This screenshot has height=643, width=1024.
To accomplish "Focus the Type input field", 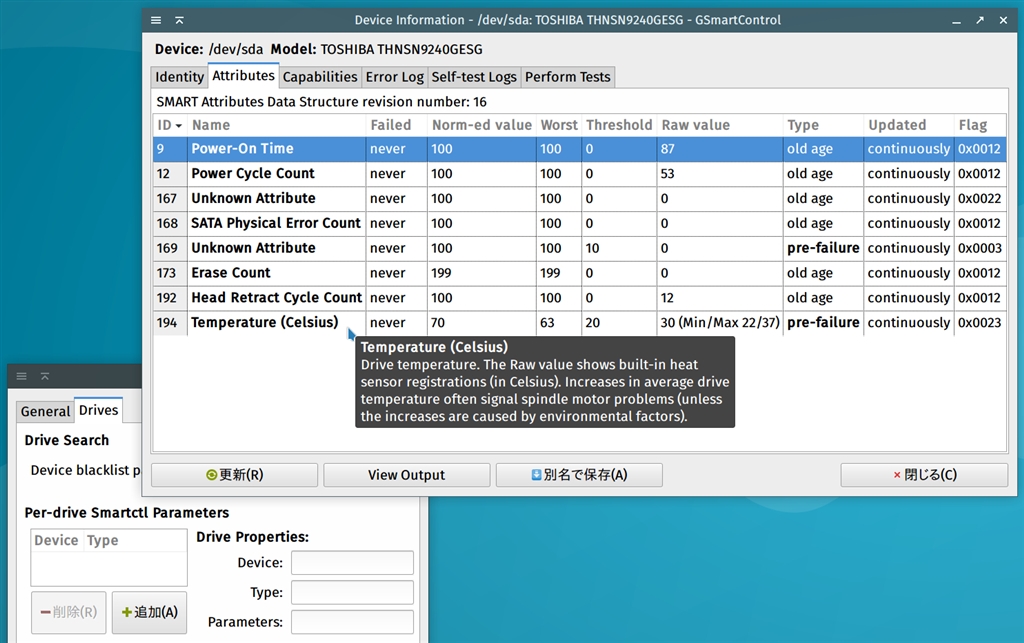I will (352, 593).
